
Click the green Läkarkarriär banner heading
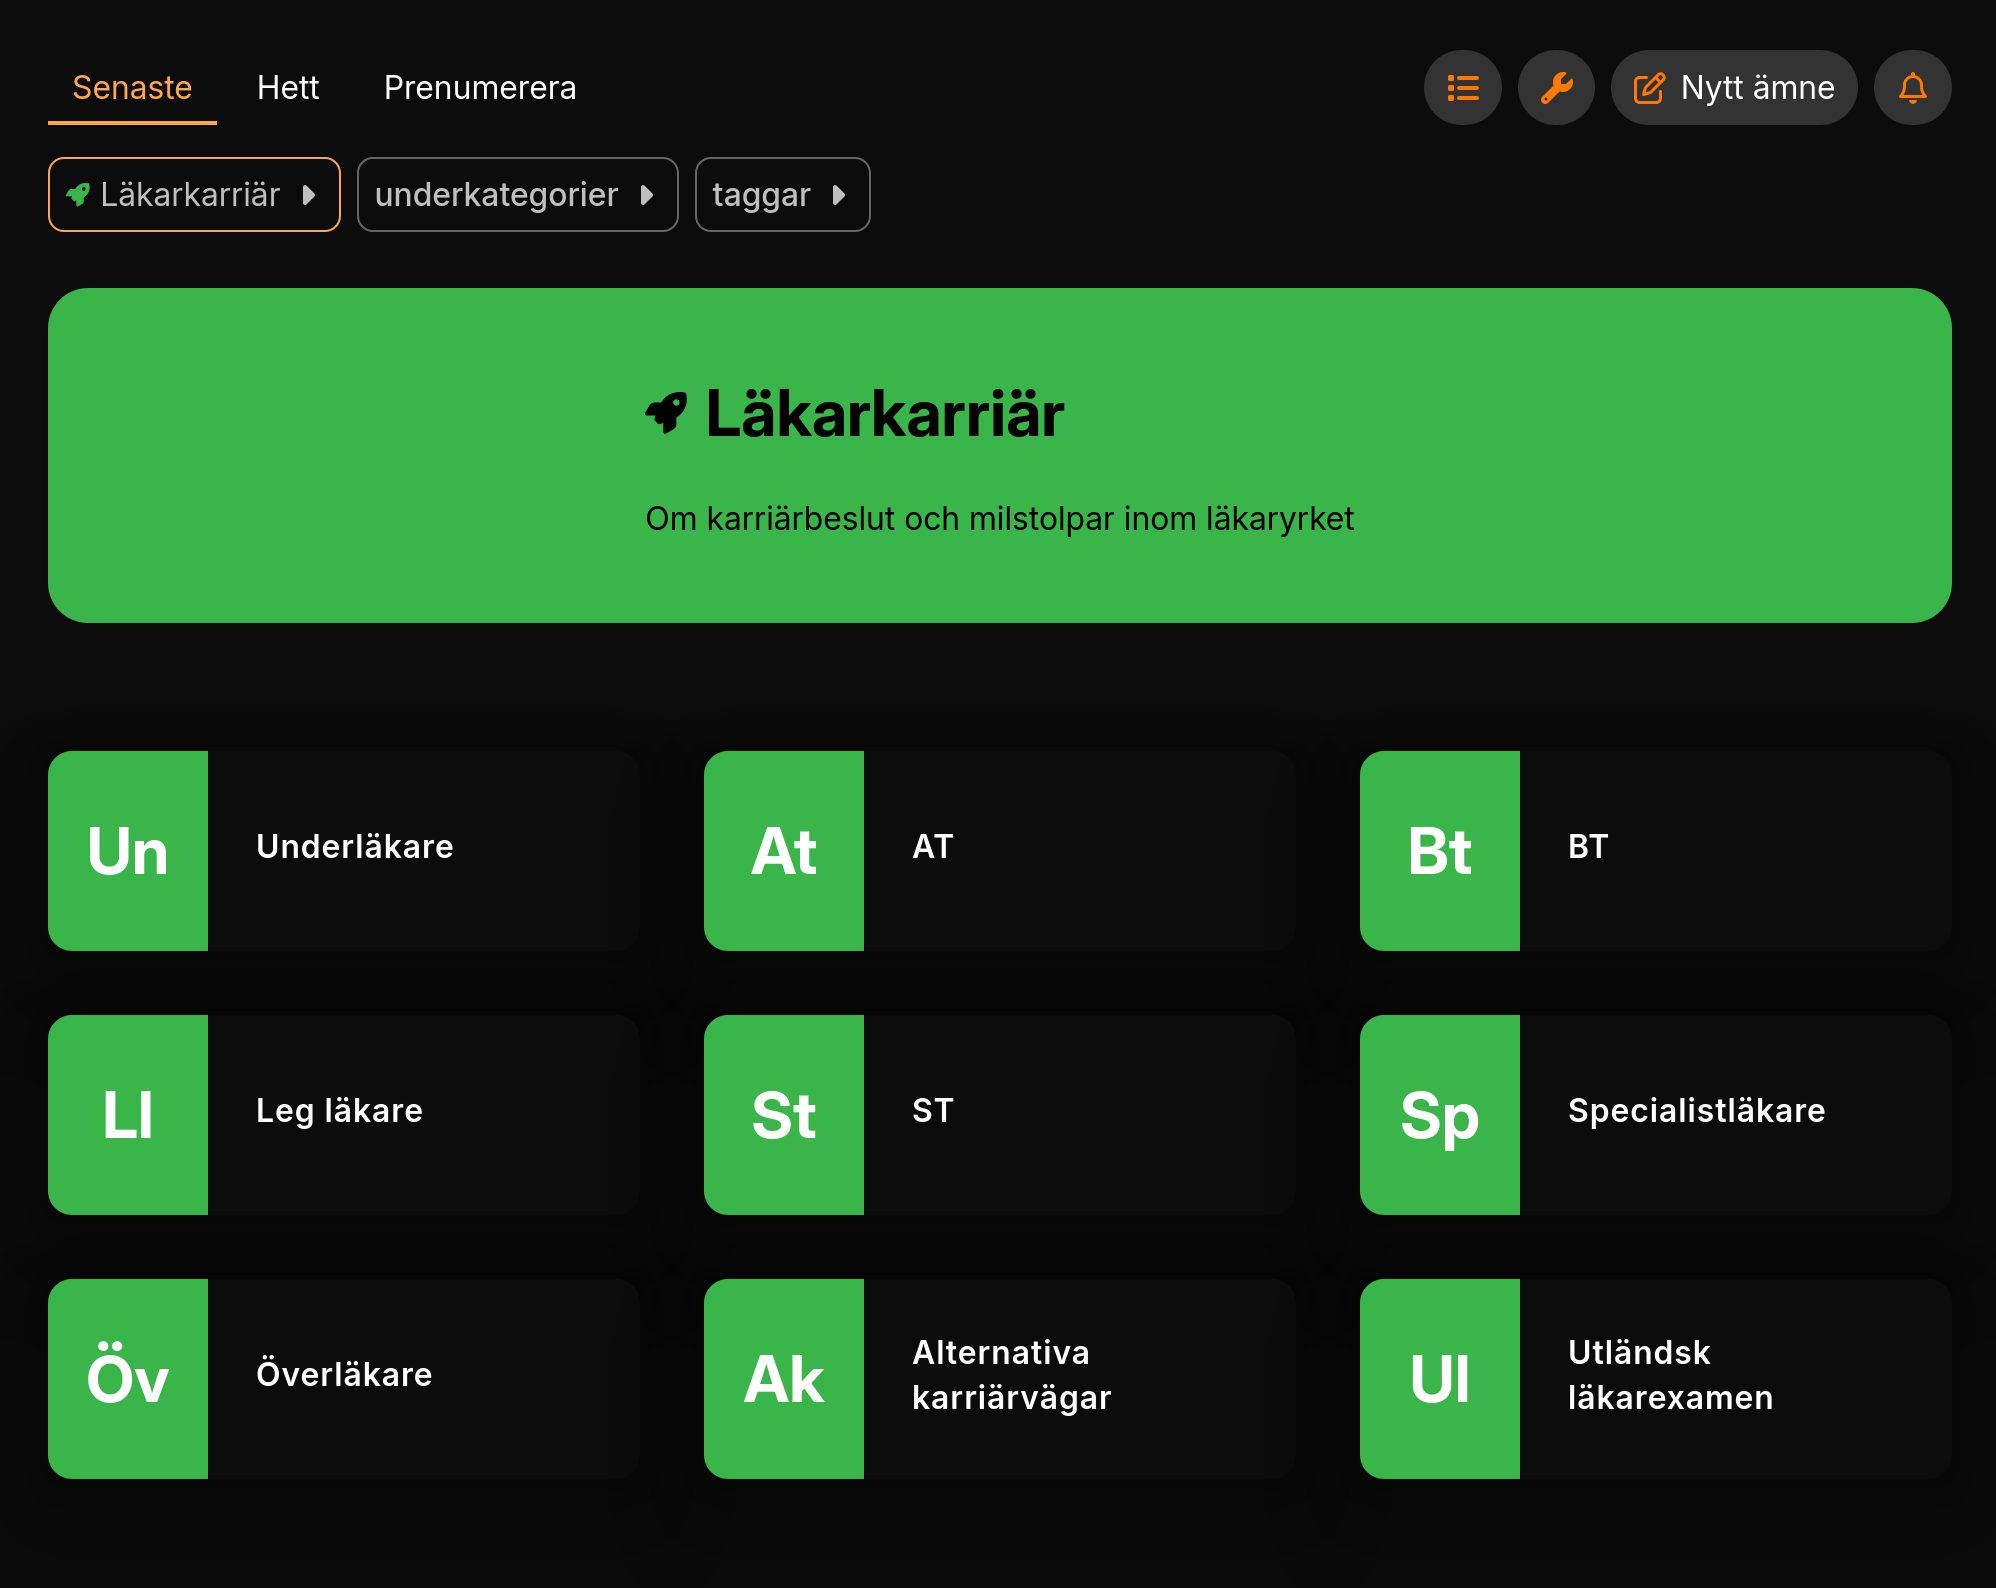pyautogui.click(x=884, y=414)
